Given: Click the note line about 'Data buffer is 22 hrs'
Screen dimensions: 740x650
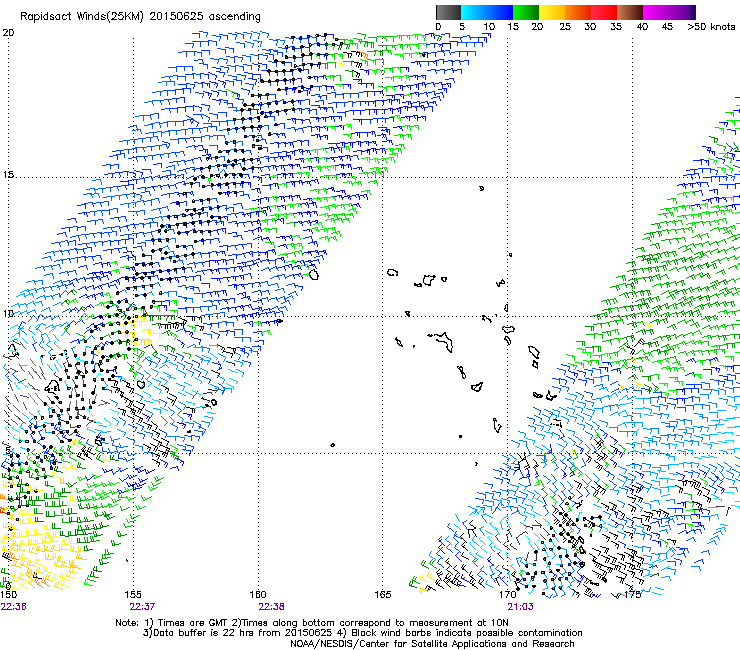Looking at the screenshot, I should [x=362, y=633].
